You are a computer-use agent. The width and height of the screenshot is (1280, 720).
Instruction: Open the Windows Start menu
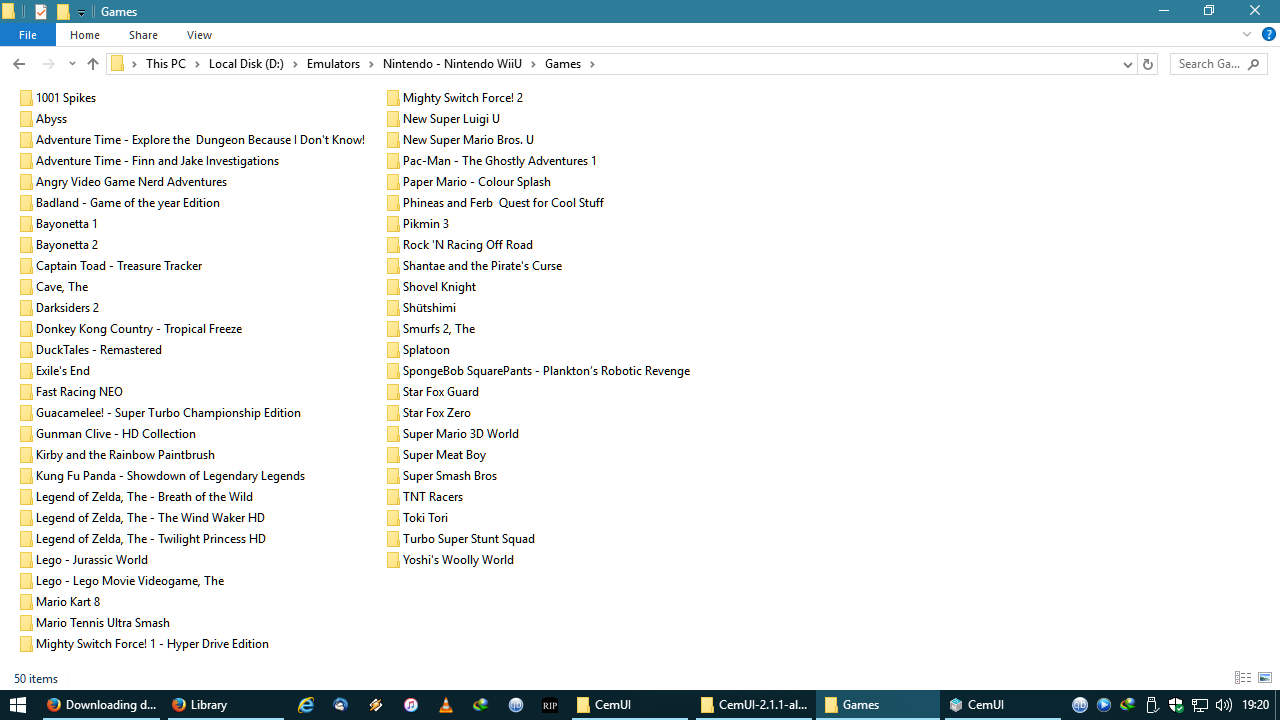coord(18,705)
